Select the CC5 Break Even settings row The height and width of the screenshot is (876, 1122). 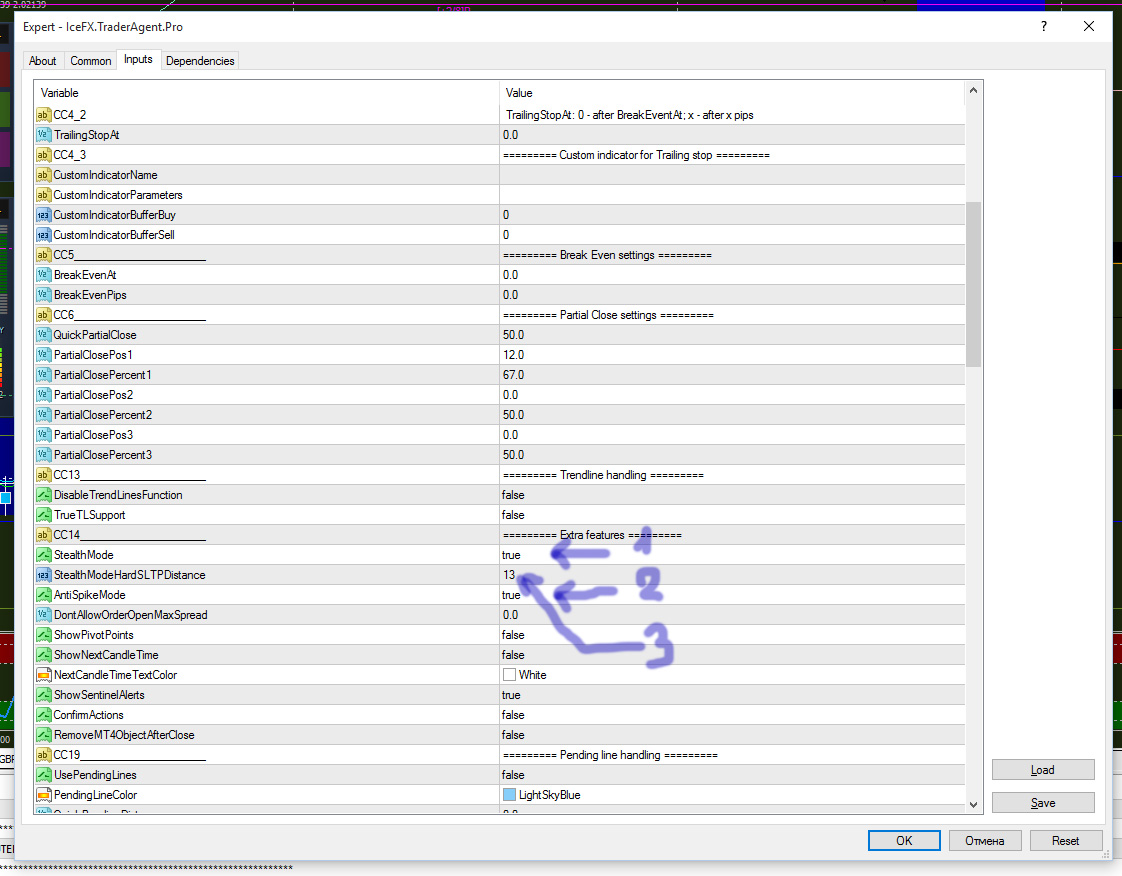pos(499,255)
